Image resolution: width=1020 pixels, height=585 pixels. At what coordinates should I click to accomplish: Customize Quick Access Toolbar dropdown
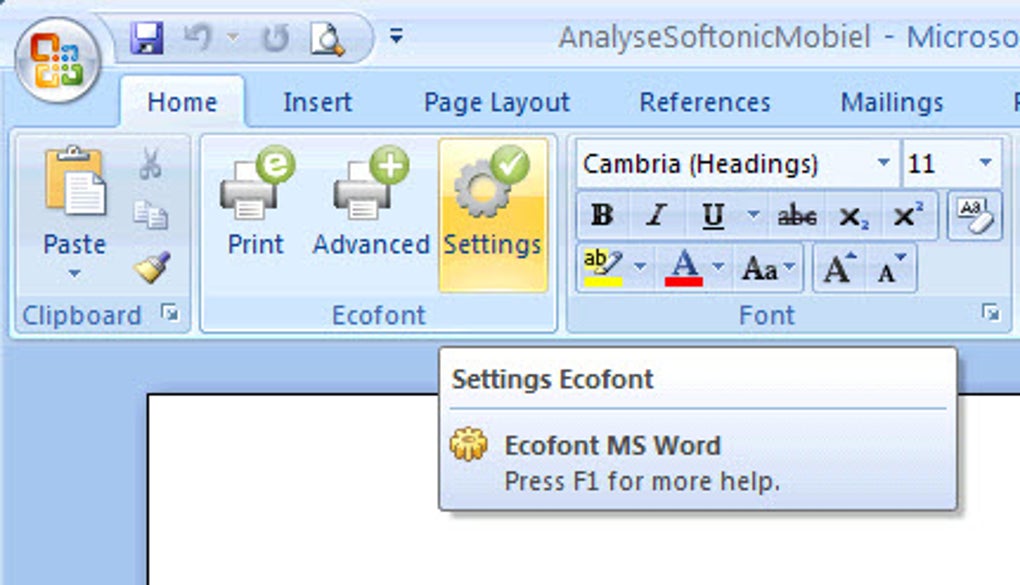pyautogui.click(x=396, y=36)
